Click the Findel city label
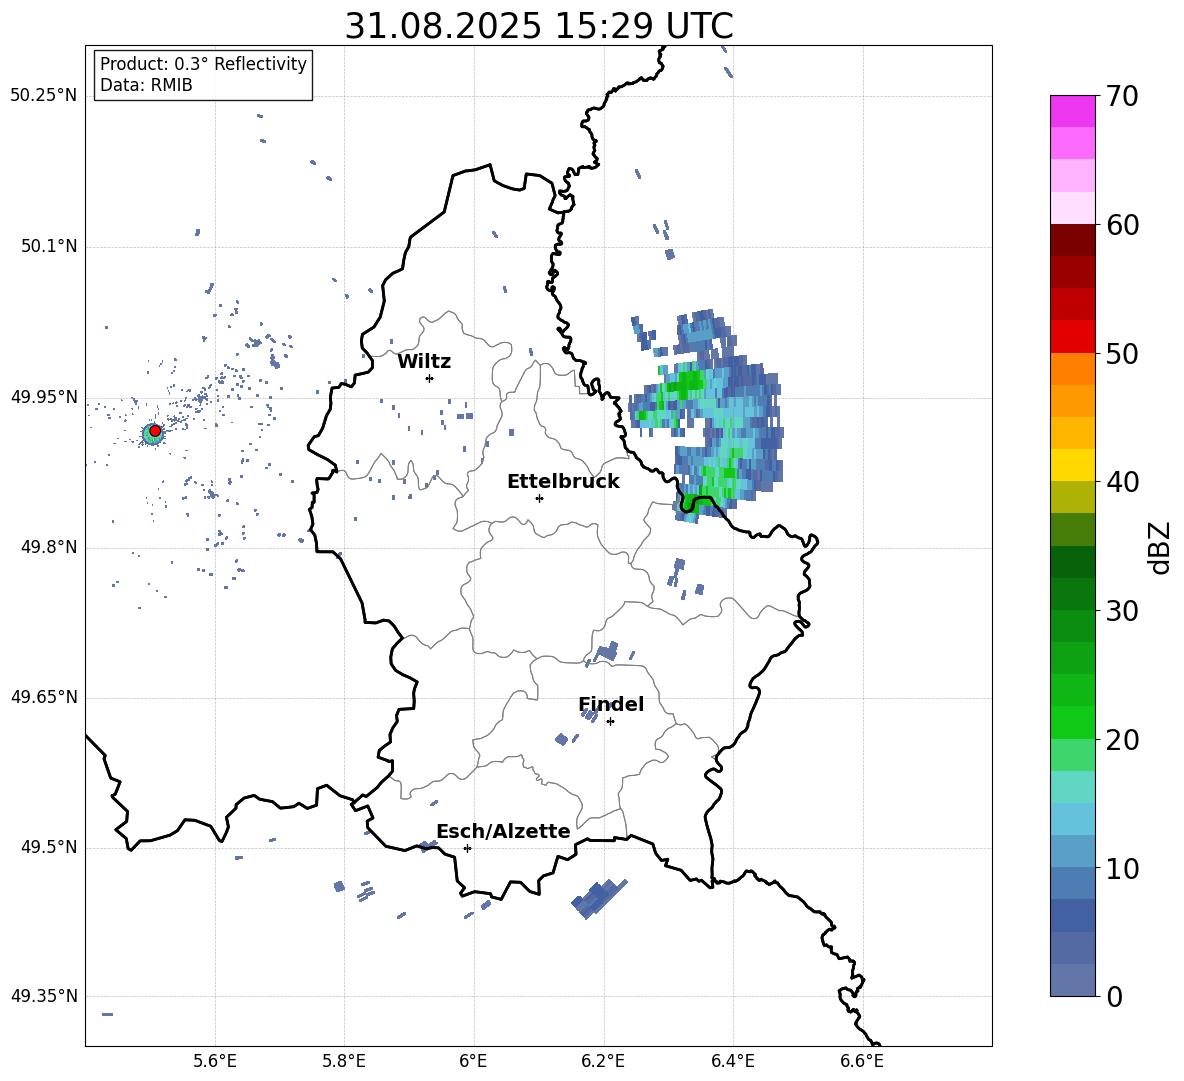This screenshot has width=1184, height=1081. (x=611, y=704)
